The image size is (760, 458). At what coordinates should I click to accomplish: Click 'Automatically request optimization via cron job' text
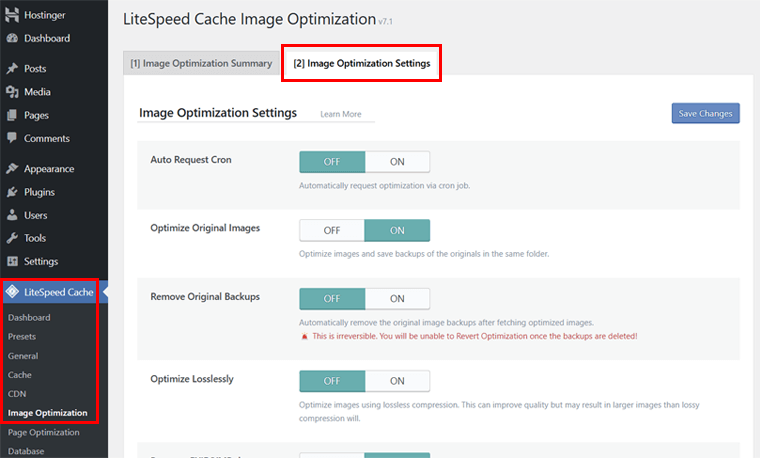[384, 186]
